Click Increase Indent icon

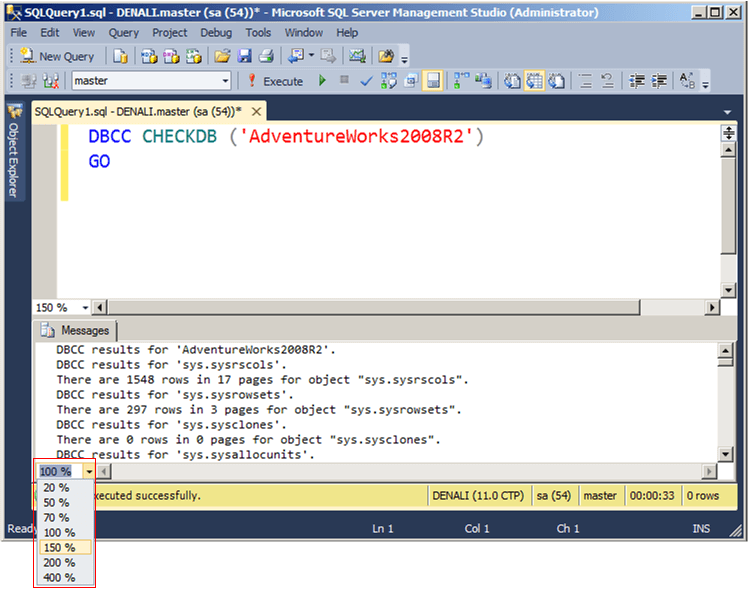(x=659, y=81)
